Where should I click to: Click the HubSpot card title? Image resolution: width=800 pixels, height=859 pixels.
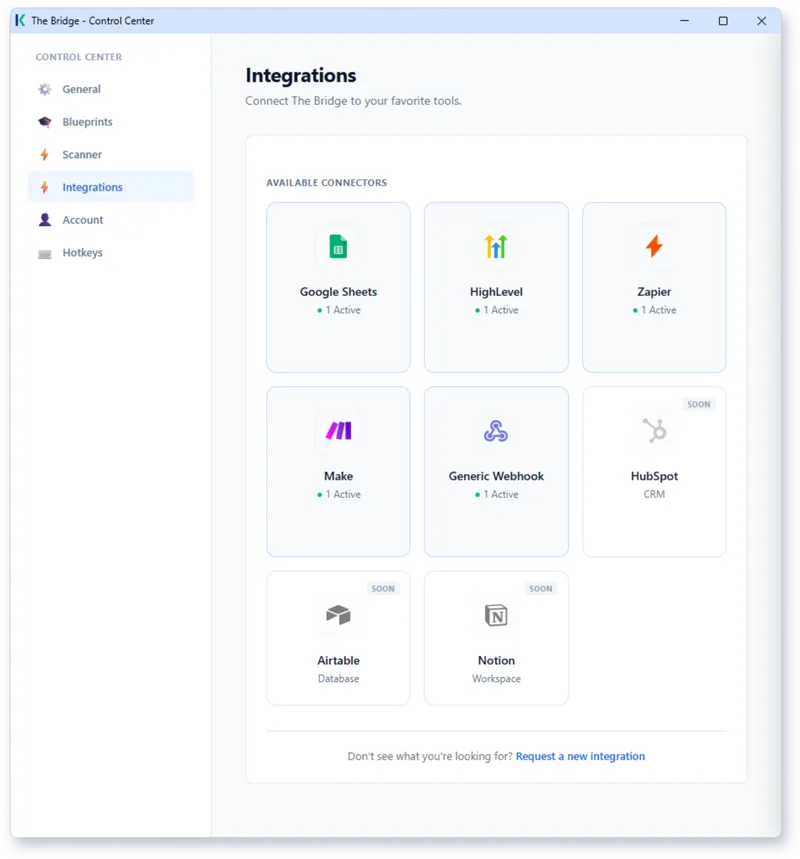tap(654, 476)
